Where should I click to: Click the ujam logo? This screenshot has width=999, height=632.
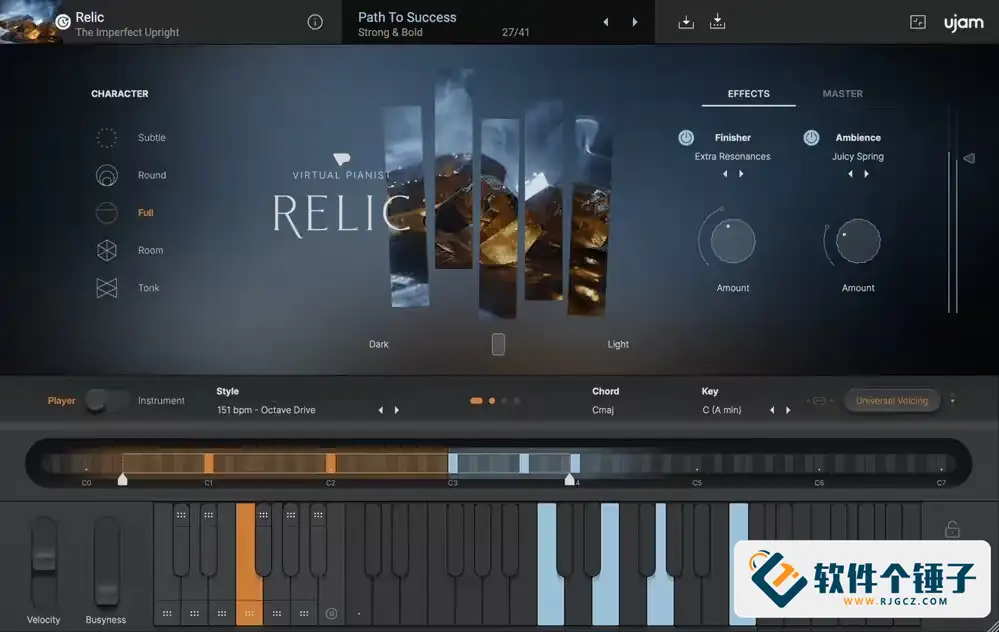click(963, 23)
